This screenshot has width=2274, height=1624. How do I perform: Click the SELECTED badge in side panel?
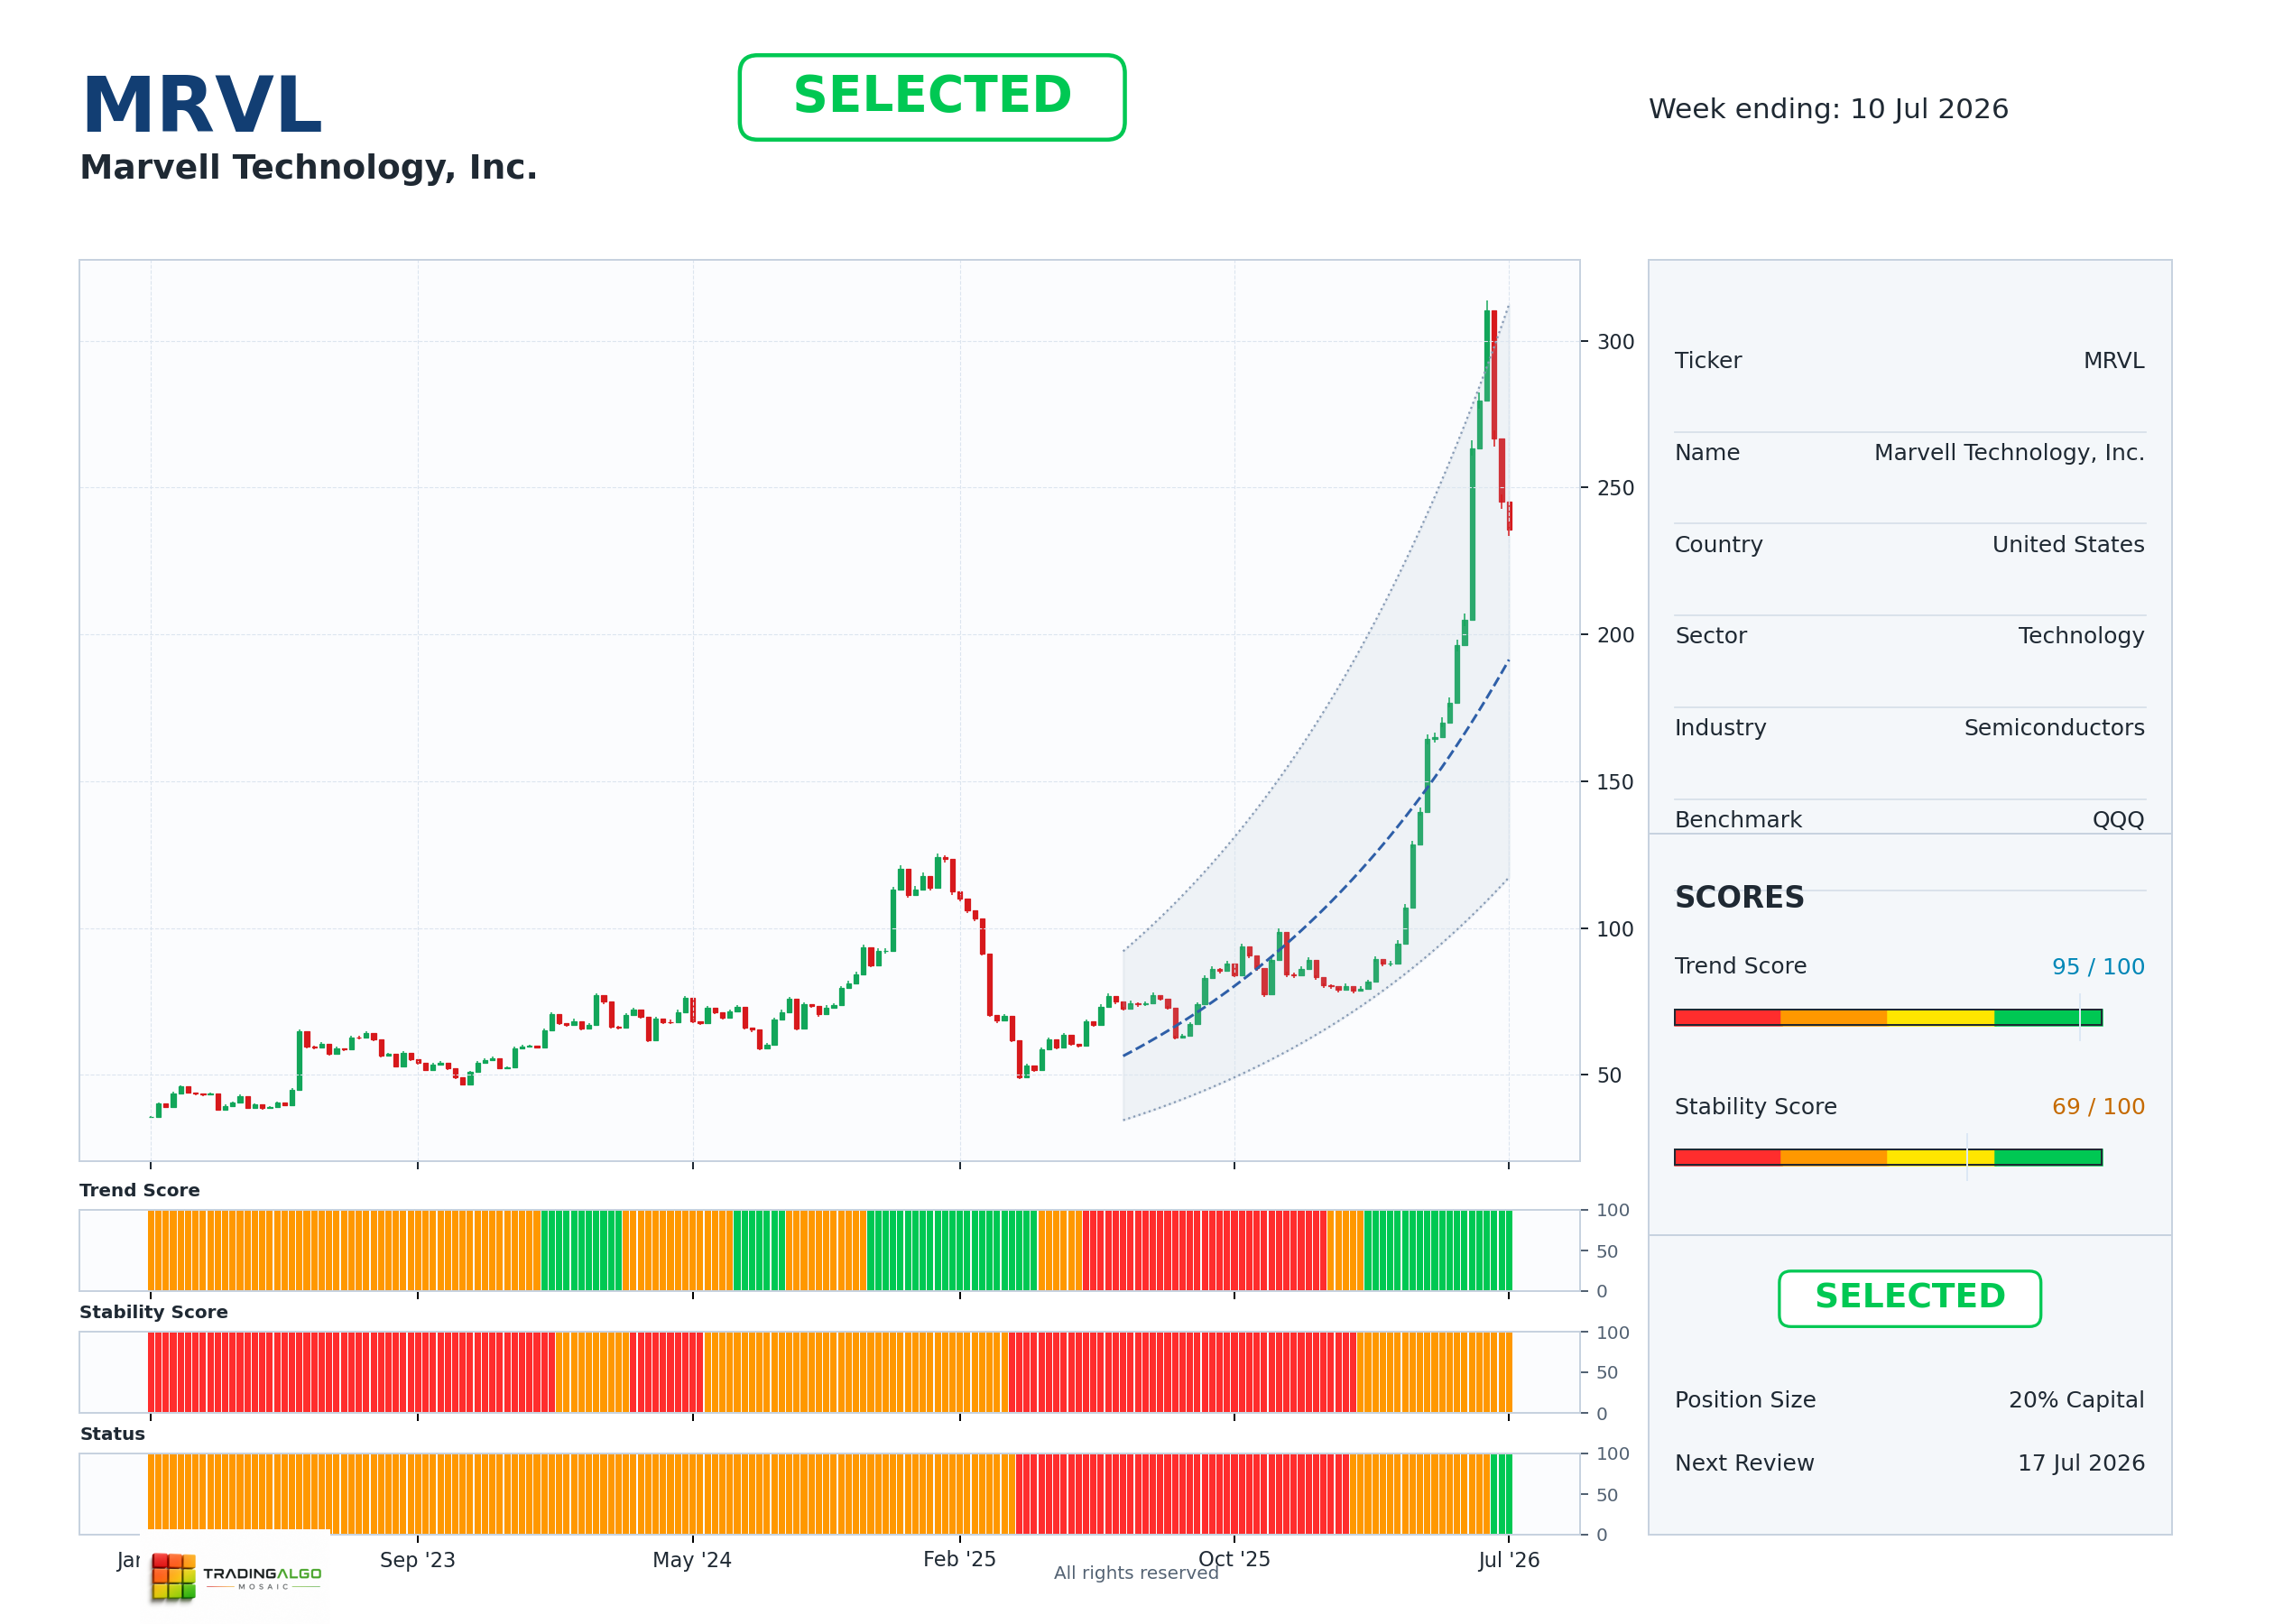click(1909, 1298)
